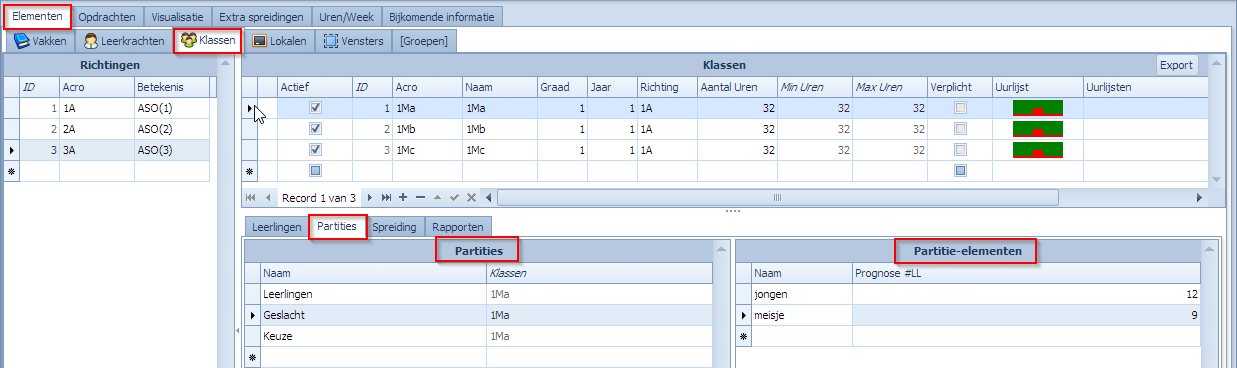Select the Geslacht partition row

tap(478, 315)
